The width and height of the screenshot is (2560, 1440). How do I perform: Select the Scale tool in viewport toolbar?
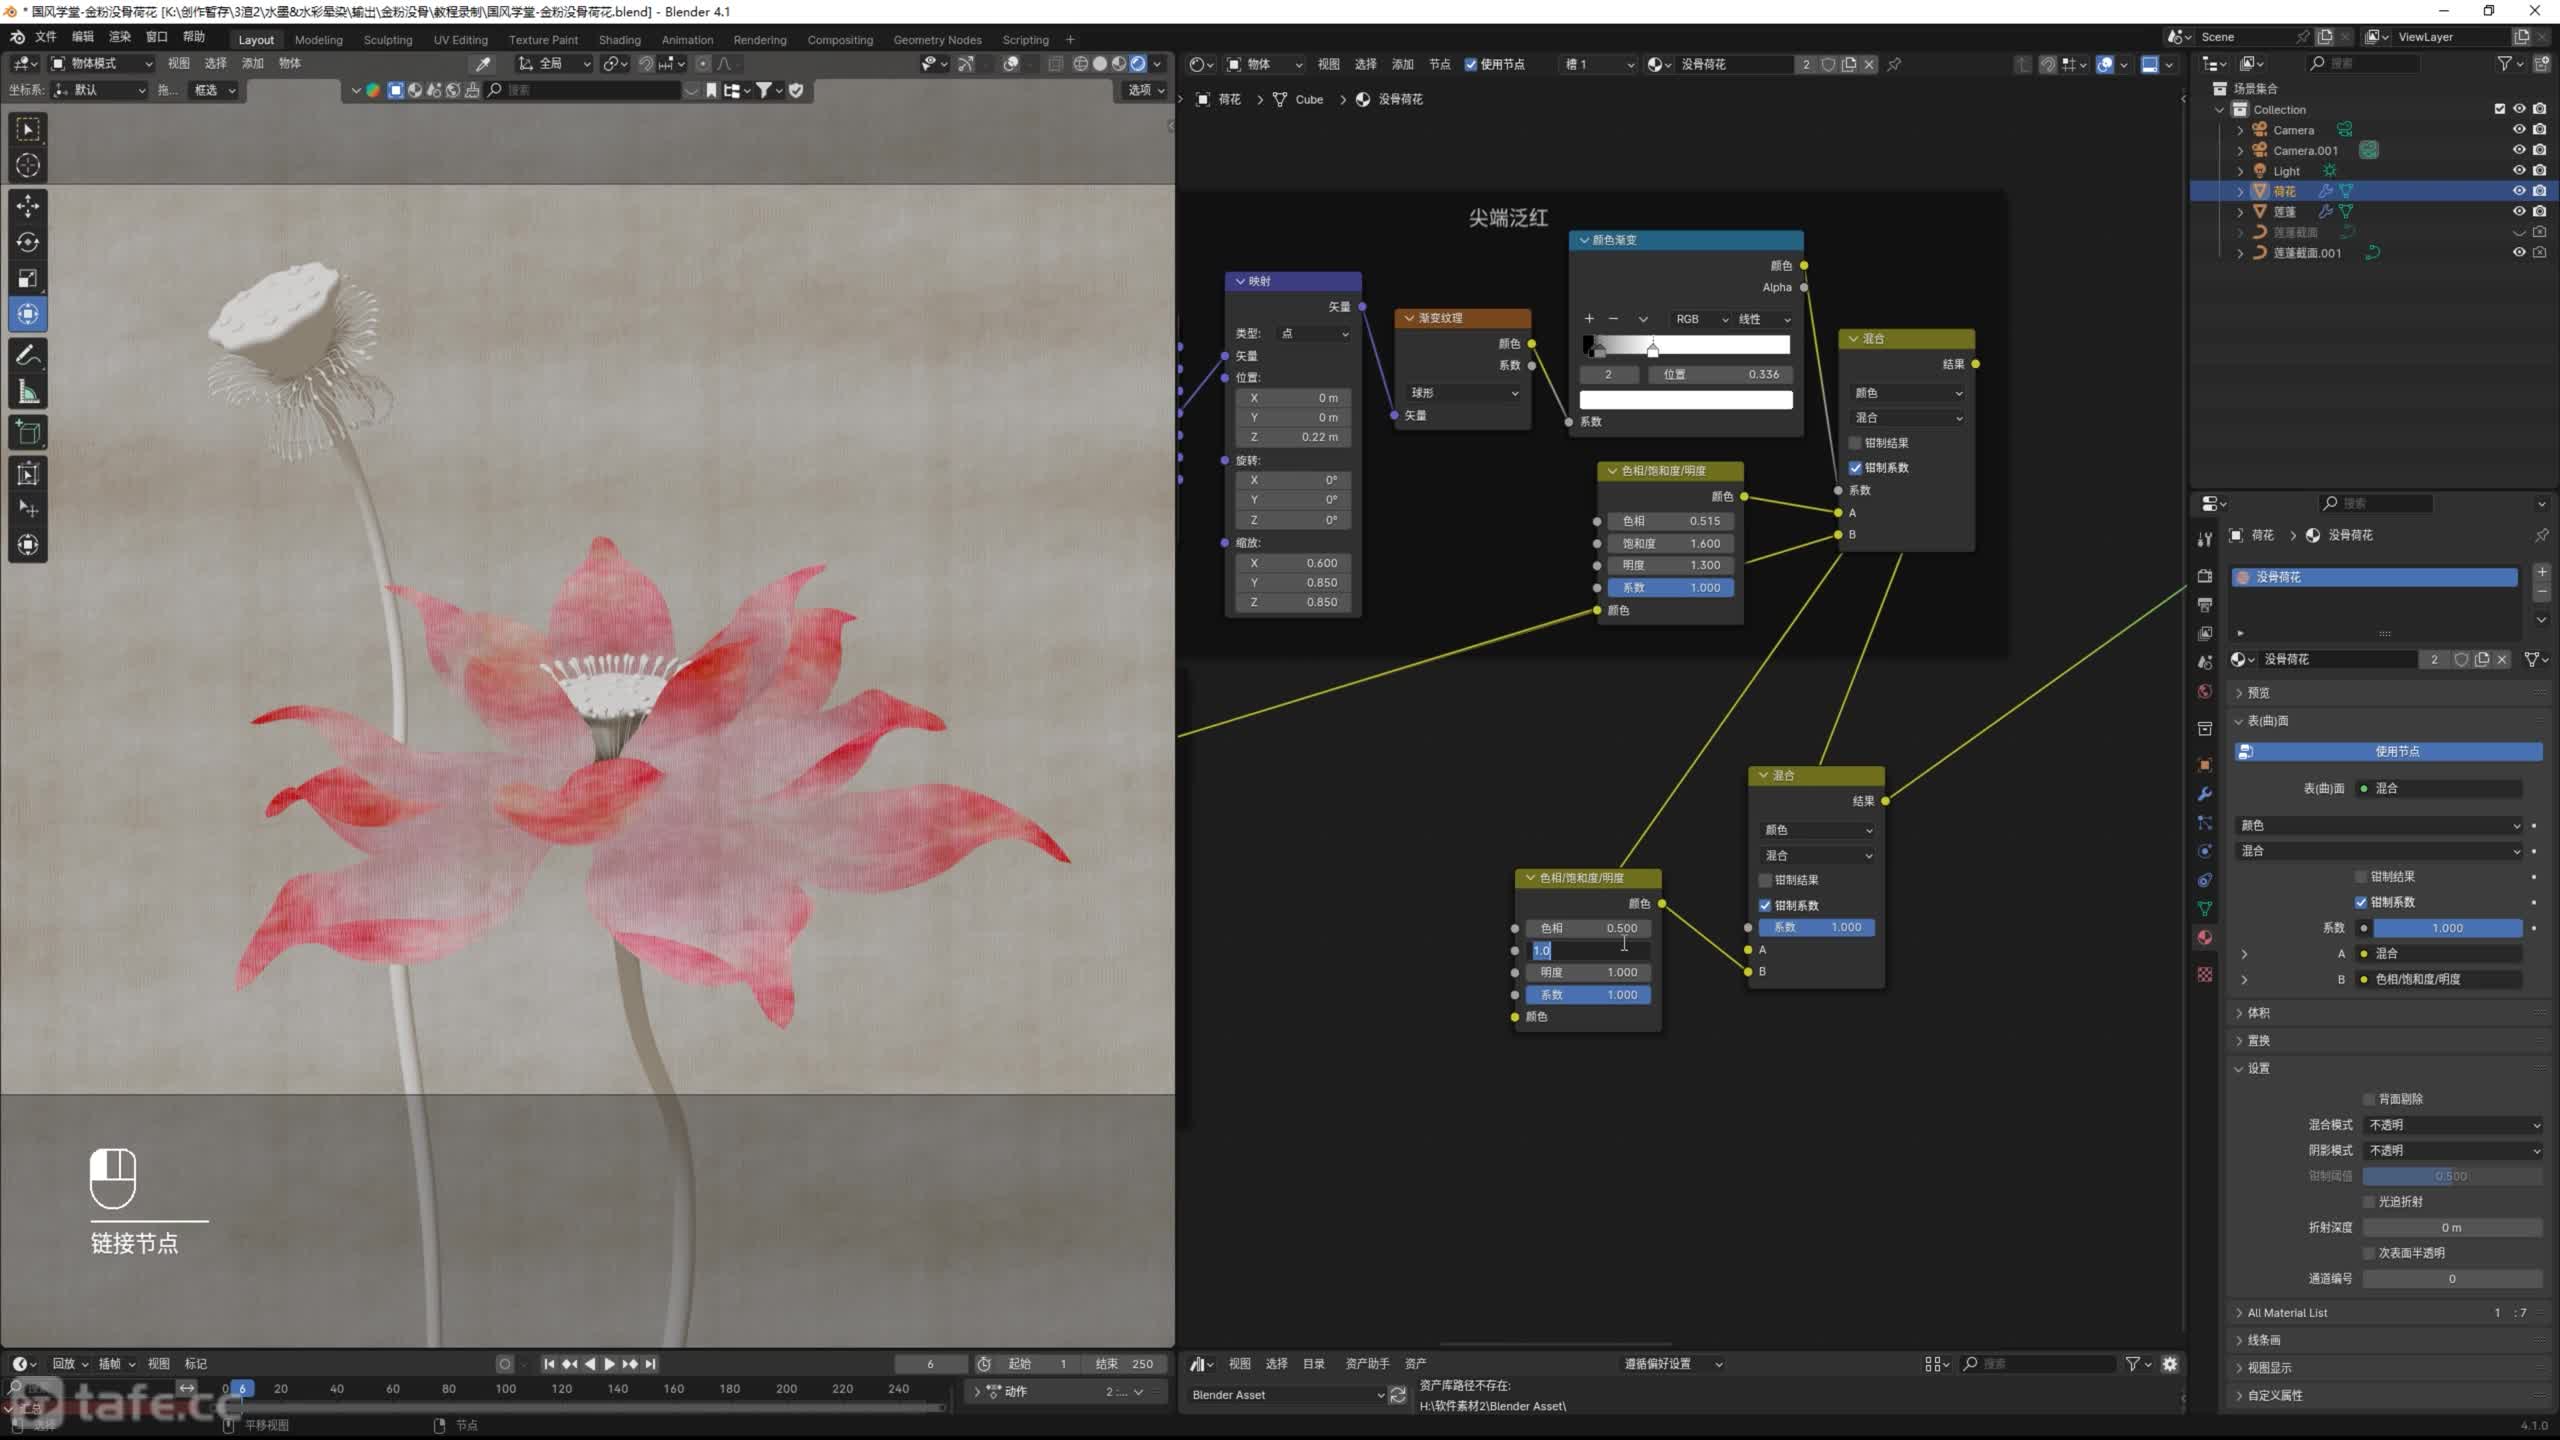[28, 278]
